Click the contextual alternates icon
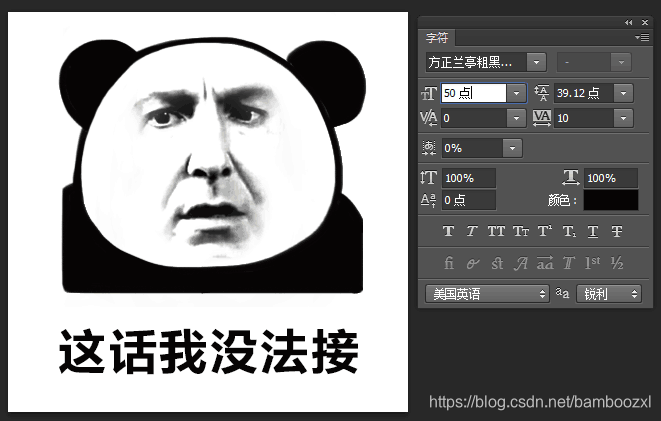This screenshot has height=421, width=661. [x=473, y=263]
